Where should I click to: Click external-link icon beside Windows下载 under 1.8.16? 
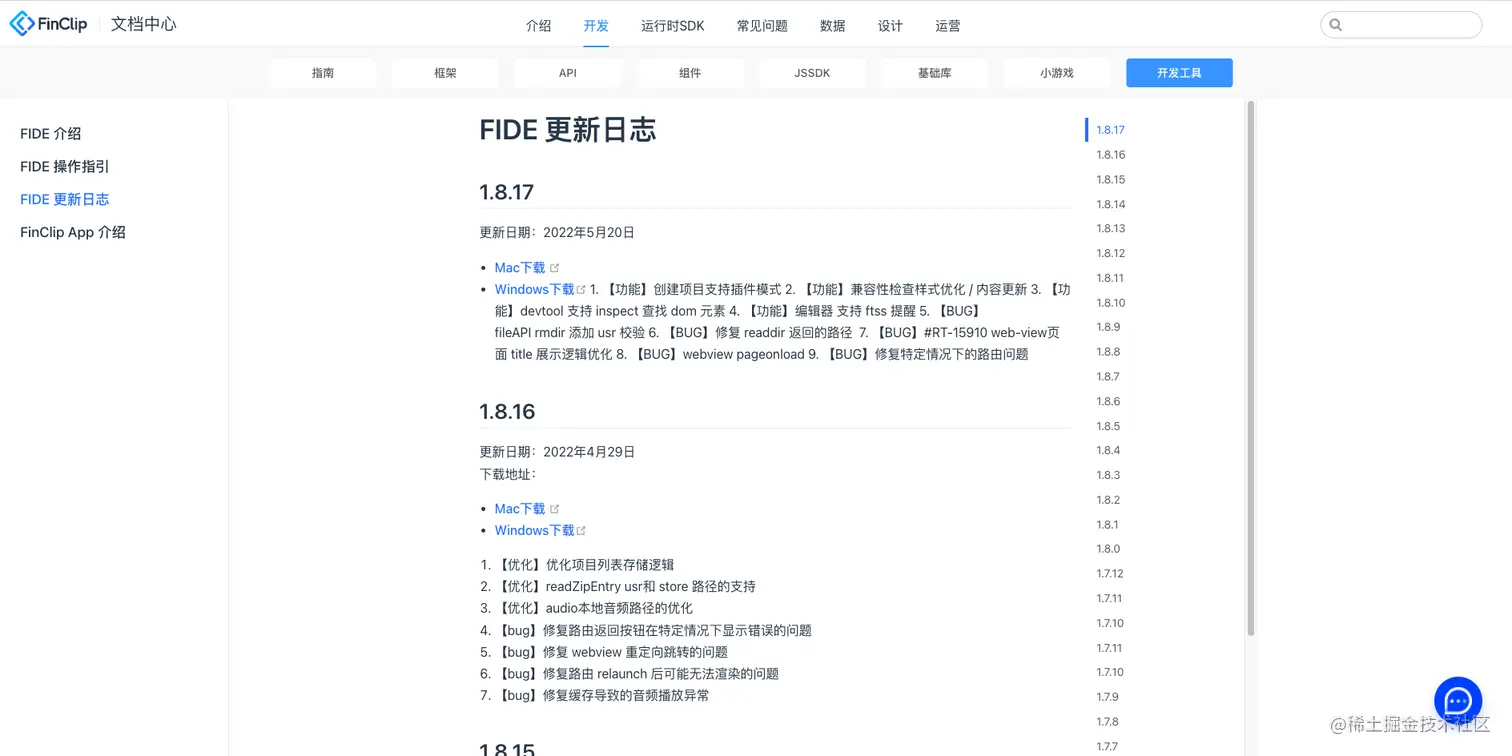(x=581, y=531)
